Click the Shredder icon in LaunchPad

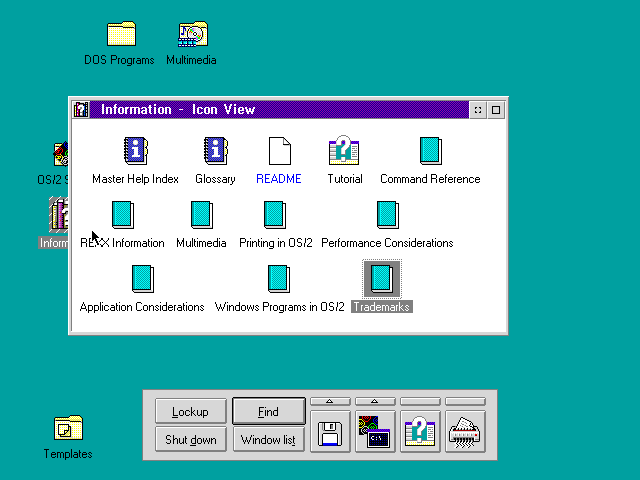(465, 432)
